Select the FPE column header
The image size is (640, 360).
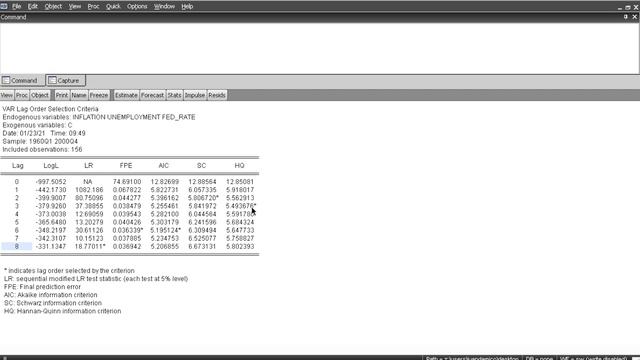click(126, 165)
